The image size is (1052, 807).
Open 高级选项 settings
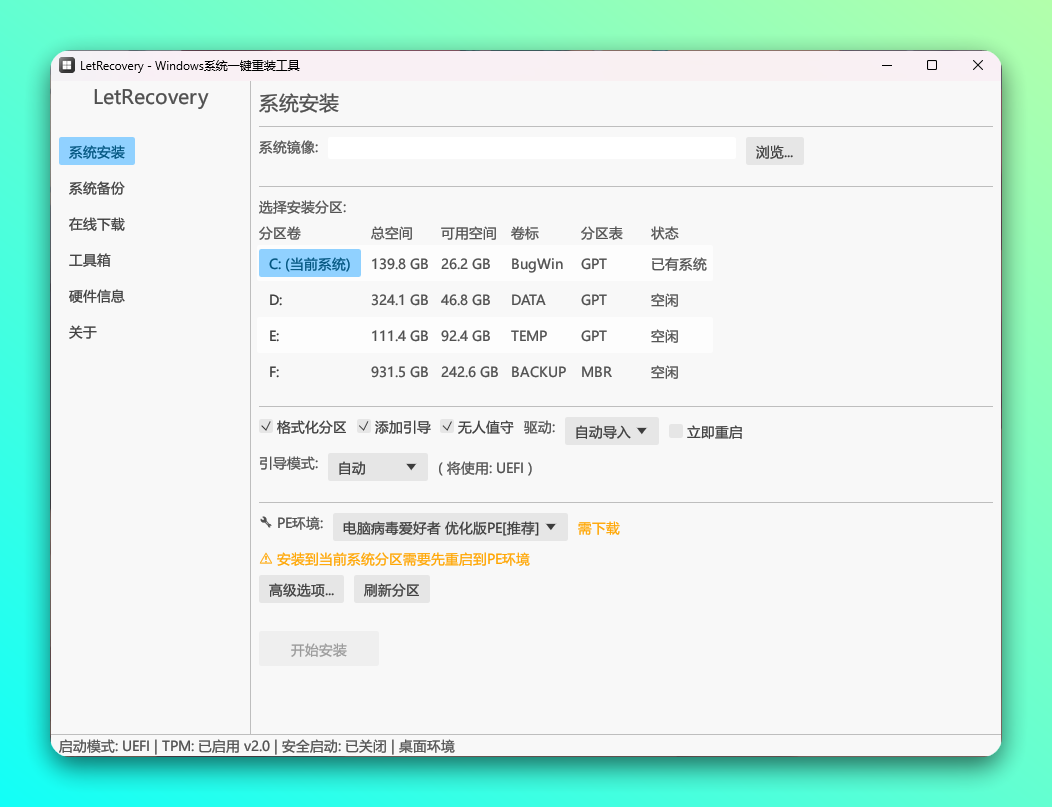pos(301,589)
